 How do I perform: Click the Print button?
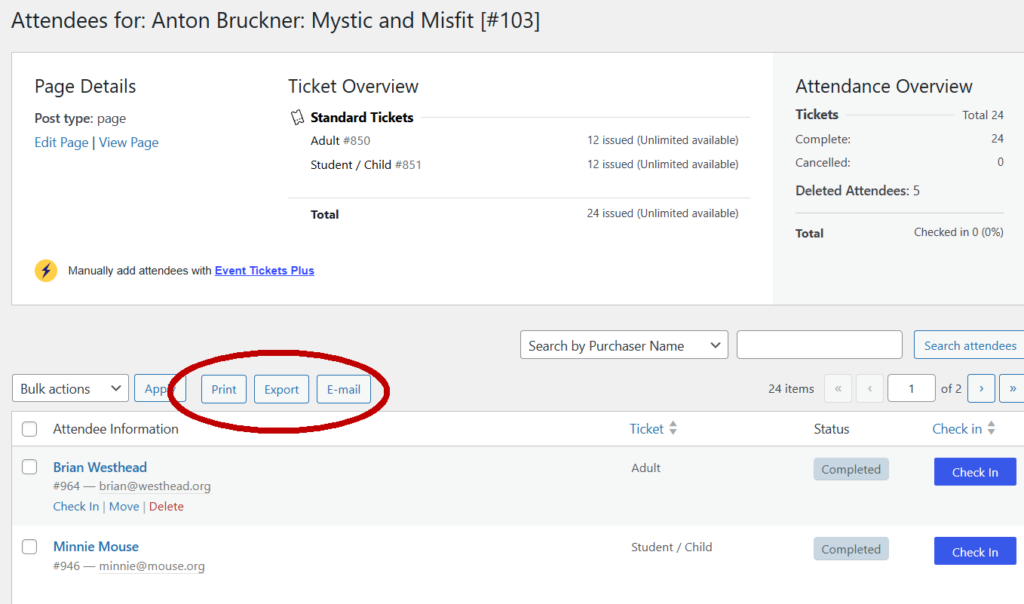[224, 389]
